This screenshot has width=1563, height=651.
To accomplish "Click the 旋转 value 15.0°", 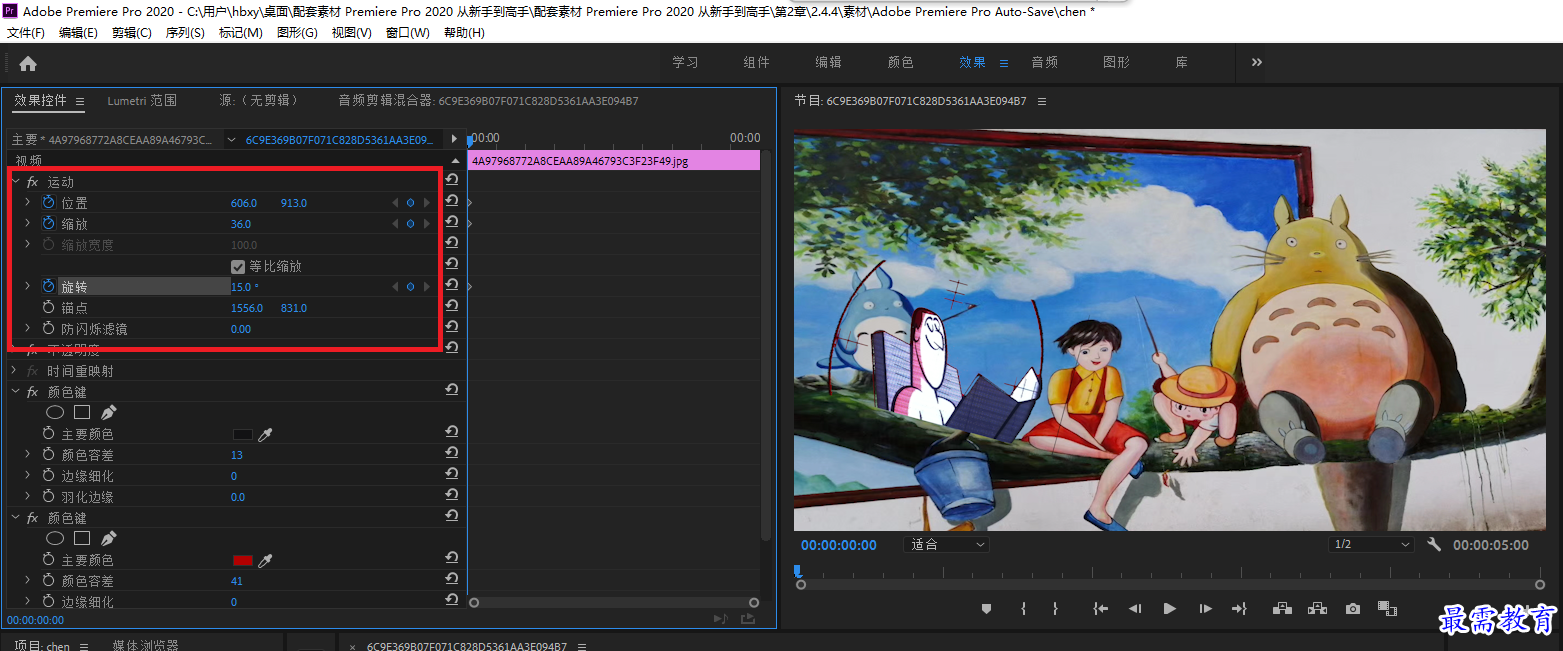I will tap(245, 287).
